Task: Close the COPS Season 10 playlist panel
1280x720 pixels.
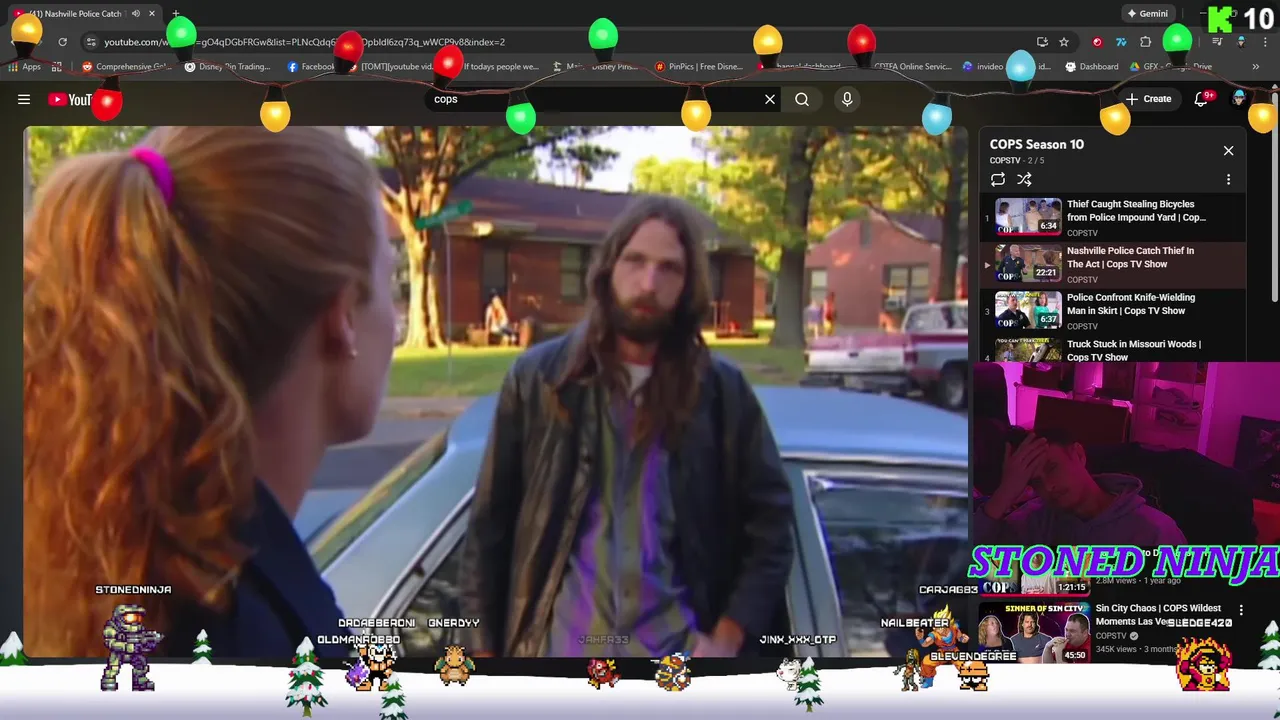Action: point(1228,151)
